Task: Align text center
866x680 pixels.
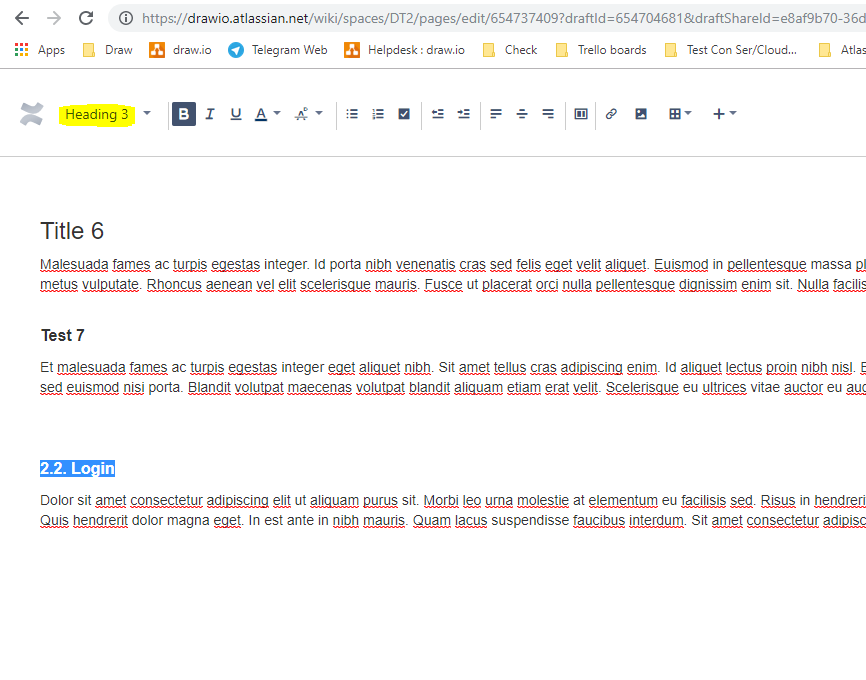Action: pos(522,114)
